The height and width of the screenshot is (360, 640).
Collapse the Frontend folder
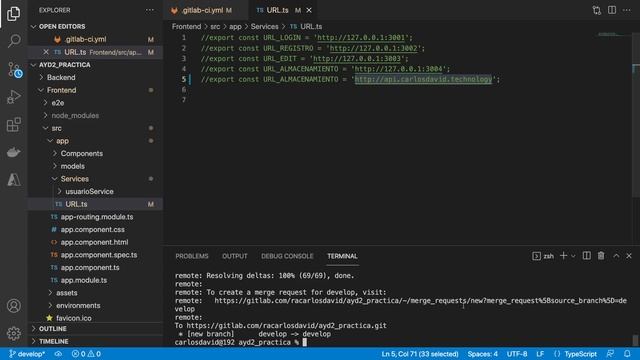click(x=61, y=90)
